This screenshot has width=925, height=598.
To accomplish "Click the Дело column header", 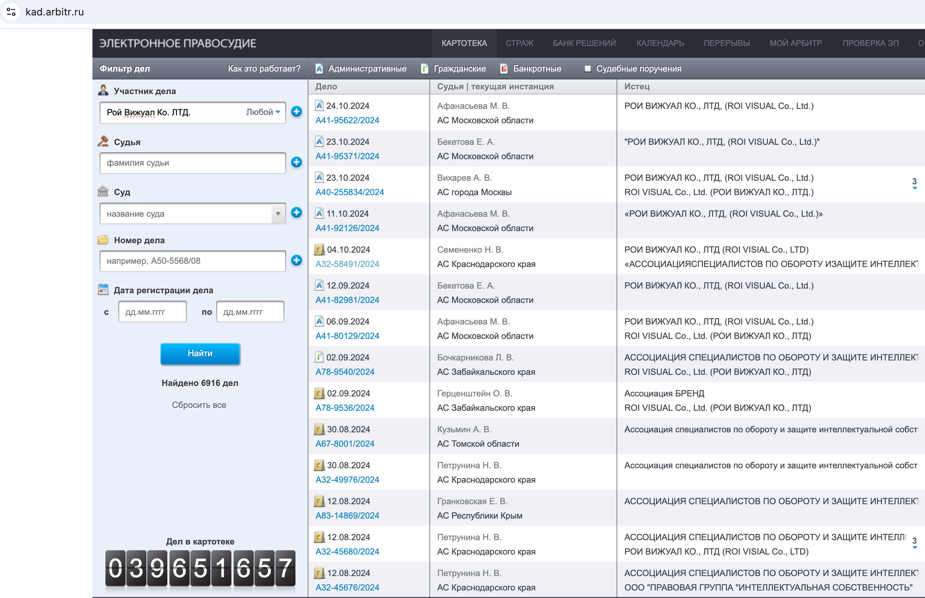I will (326, 87).
